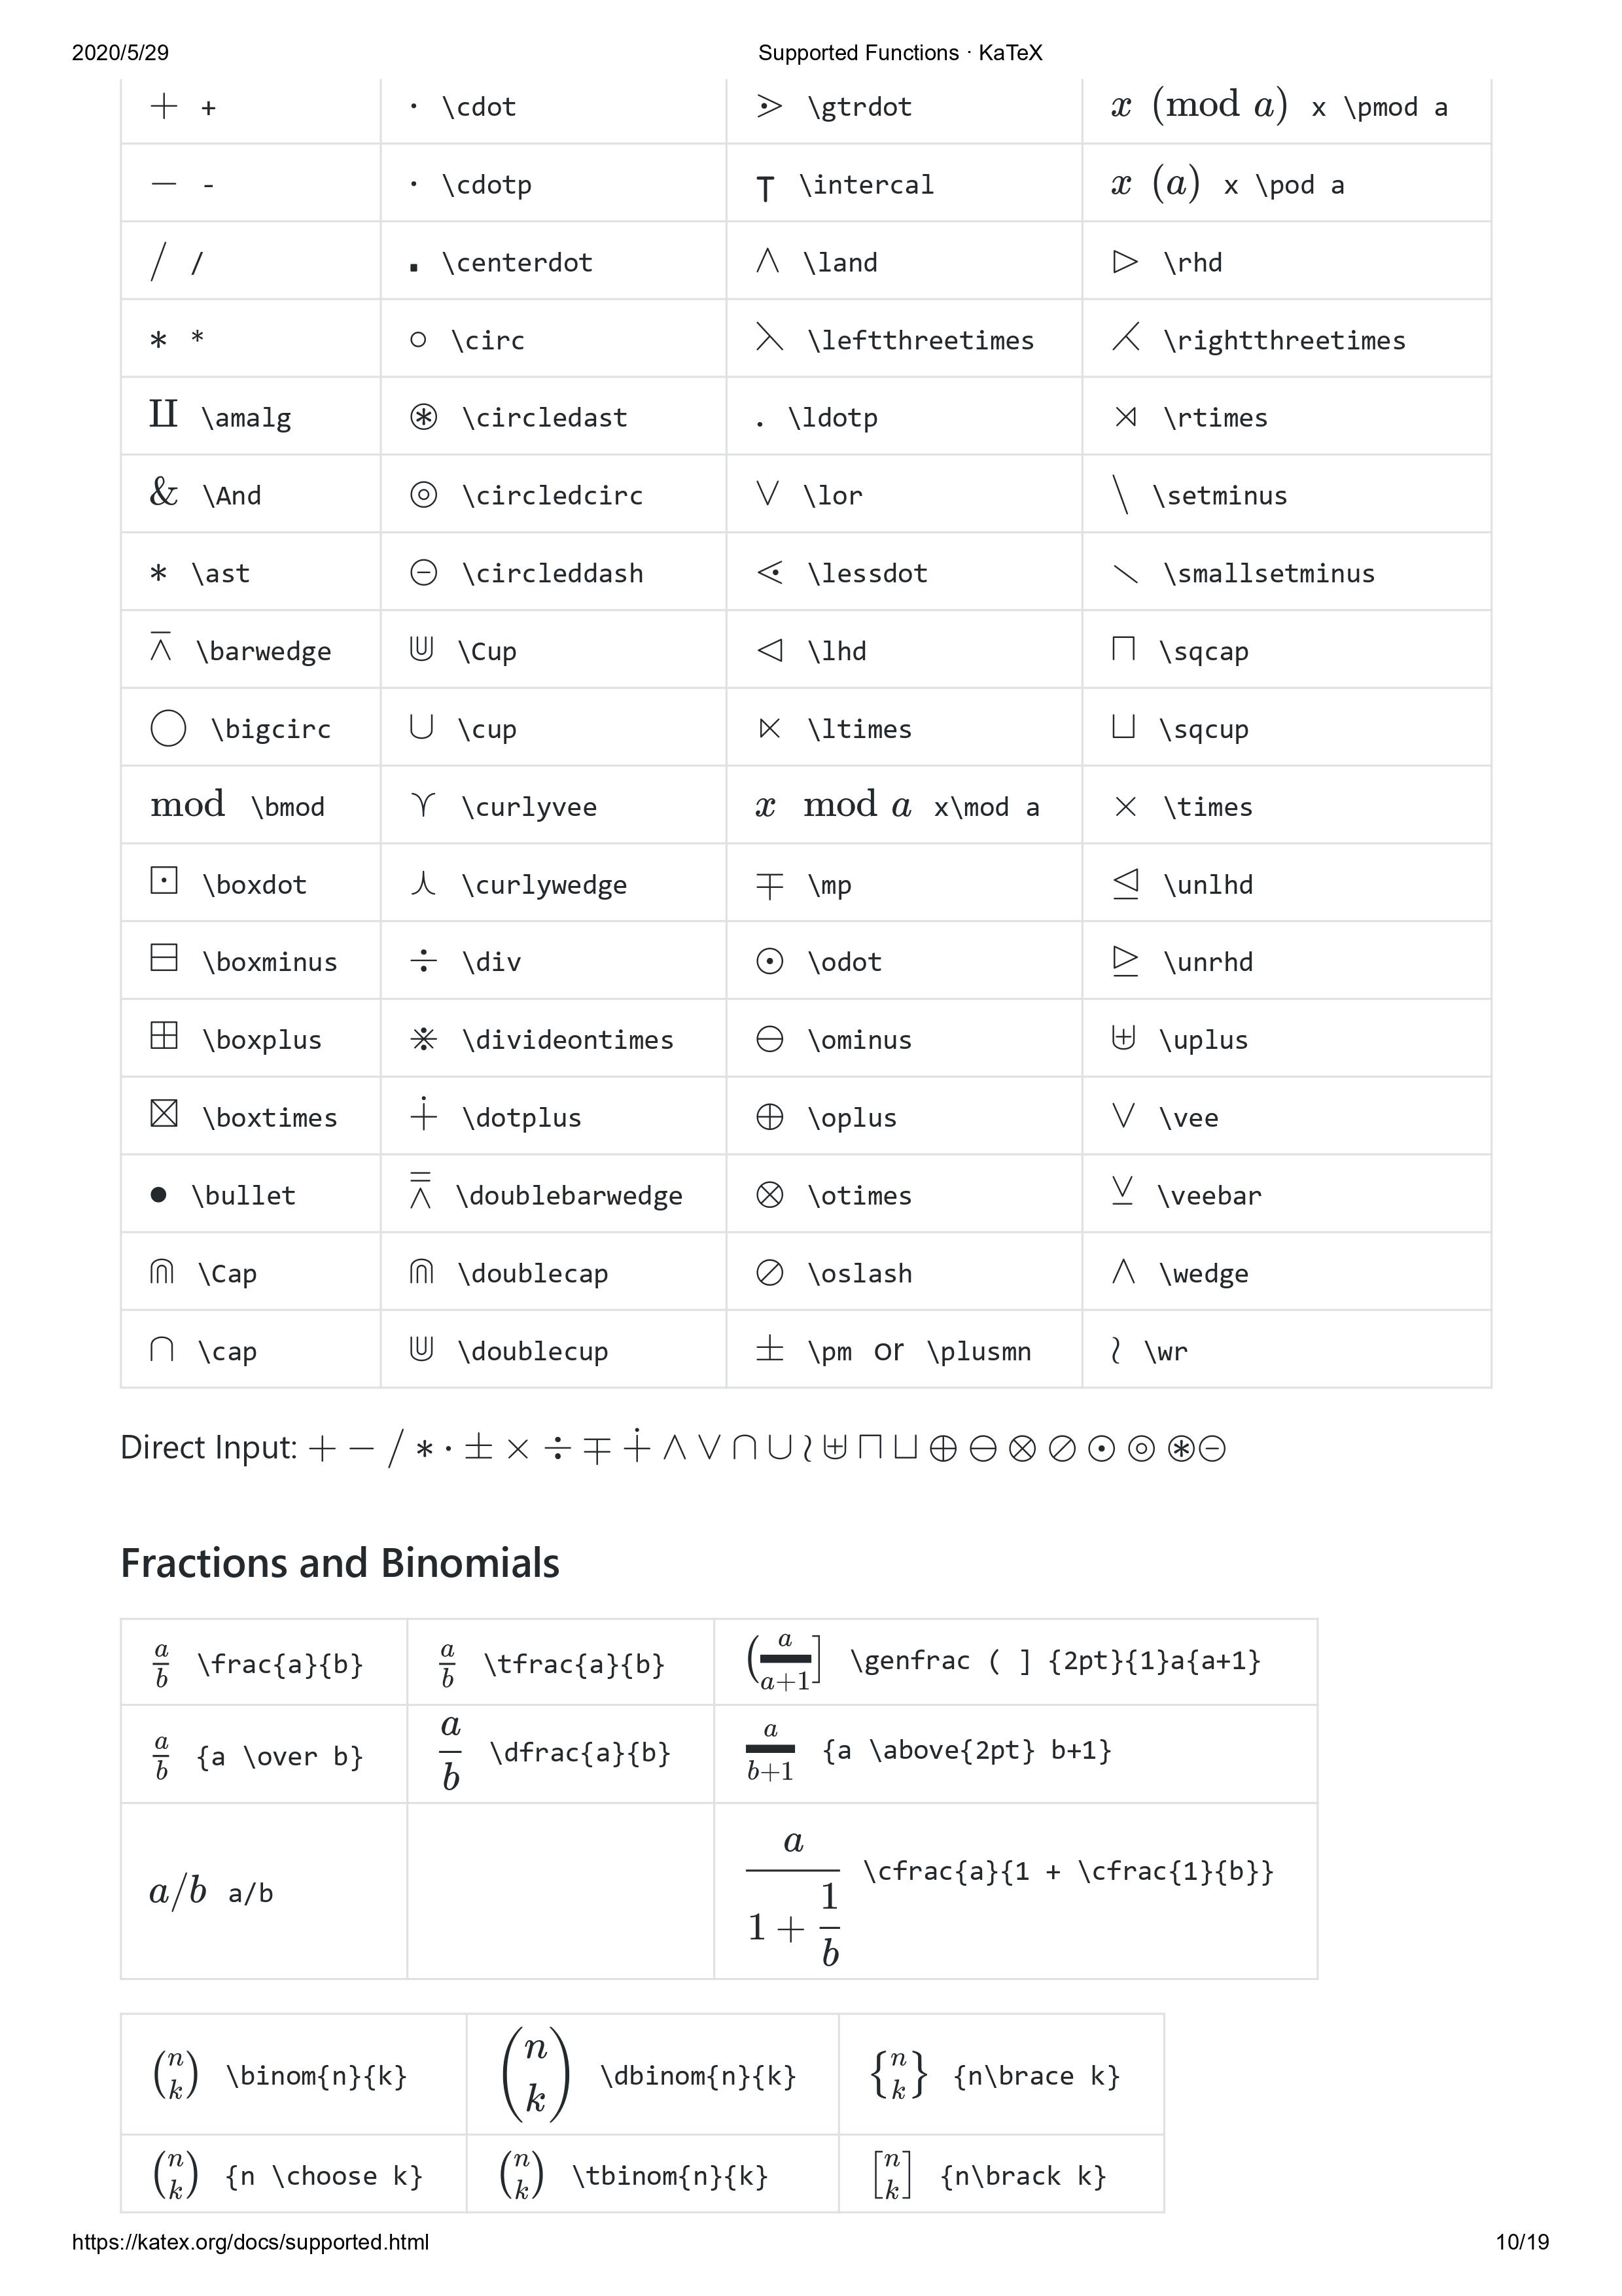Screen dimensions: 1622x2296
Task: Click the \amalg symbol glyph
Action: click(x=163, y=413)
